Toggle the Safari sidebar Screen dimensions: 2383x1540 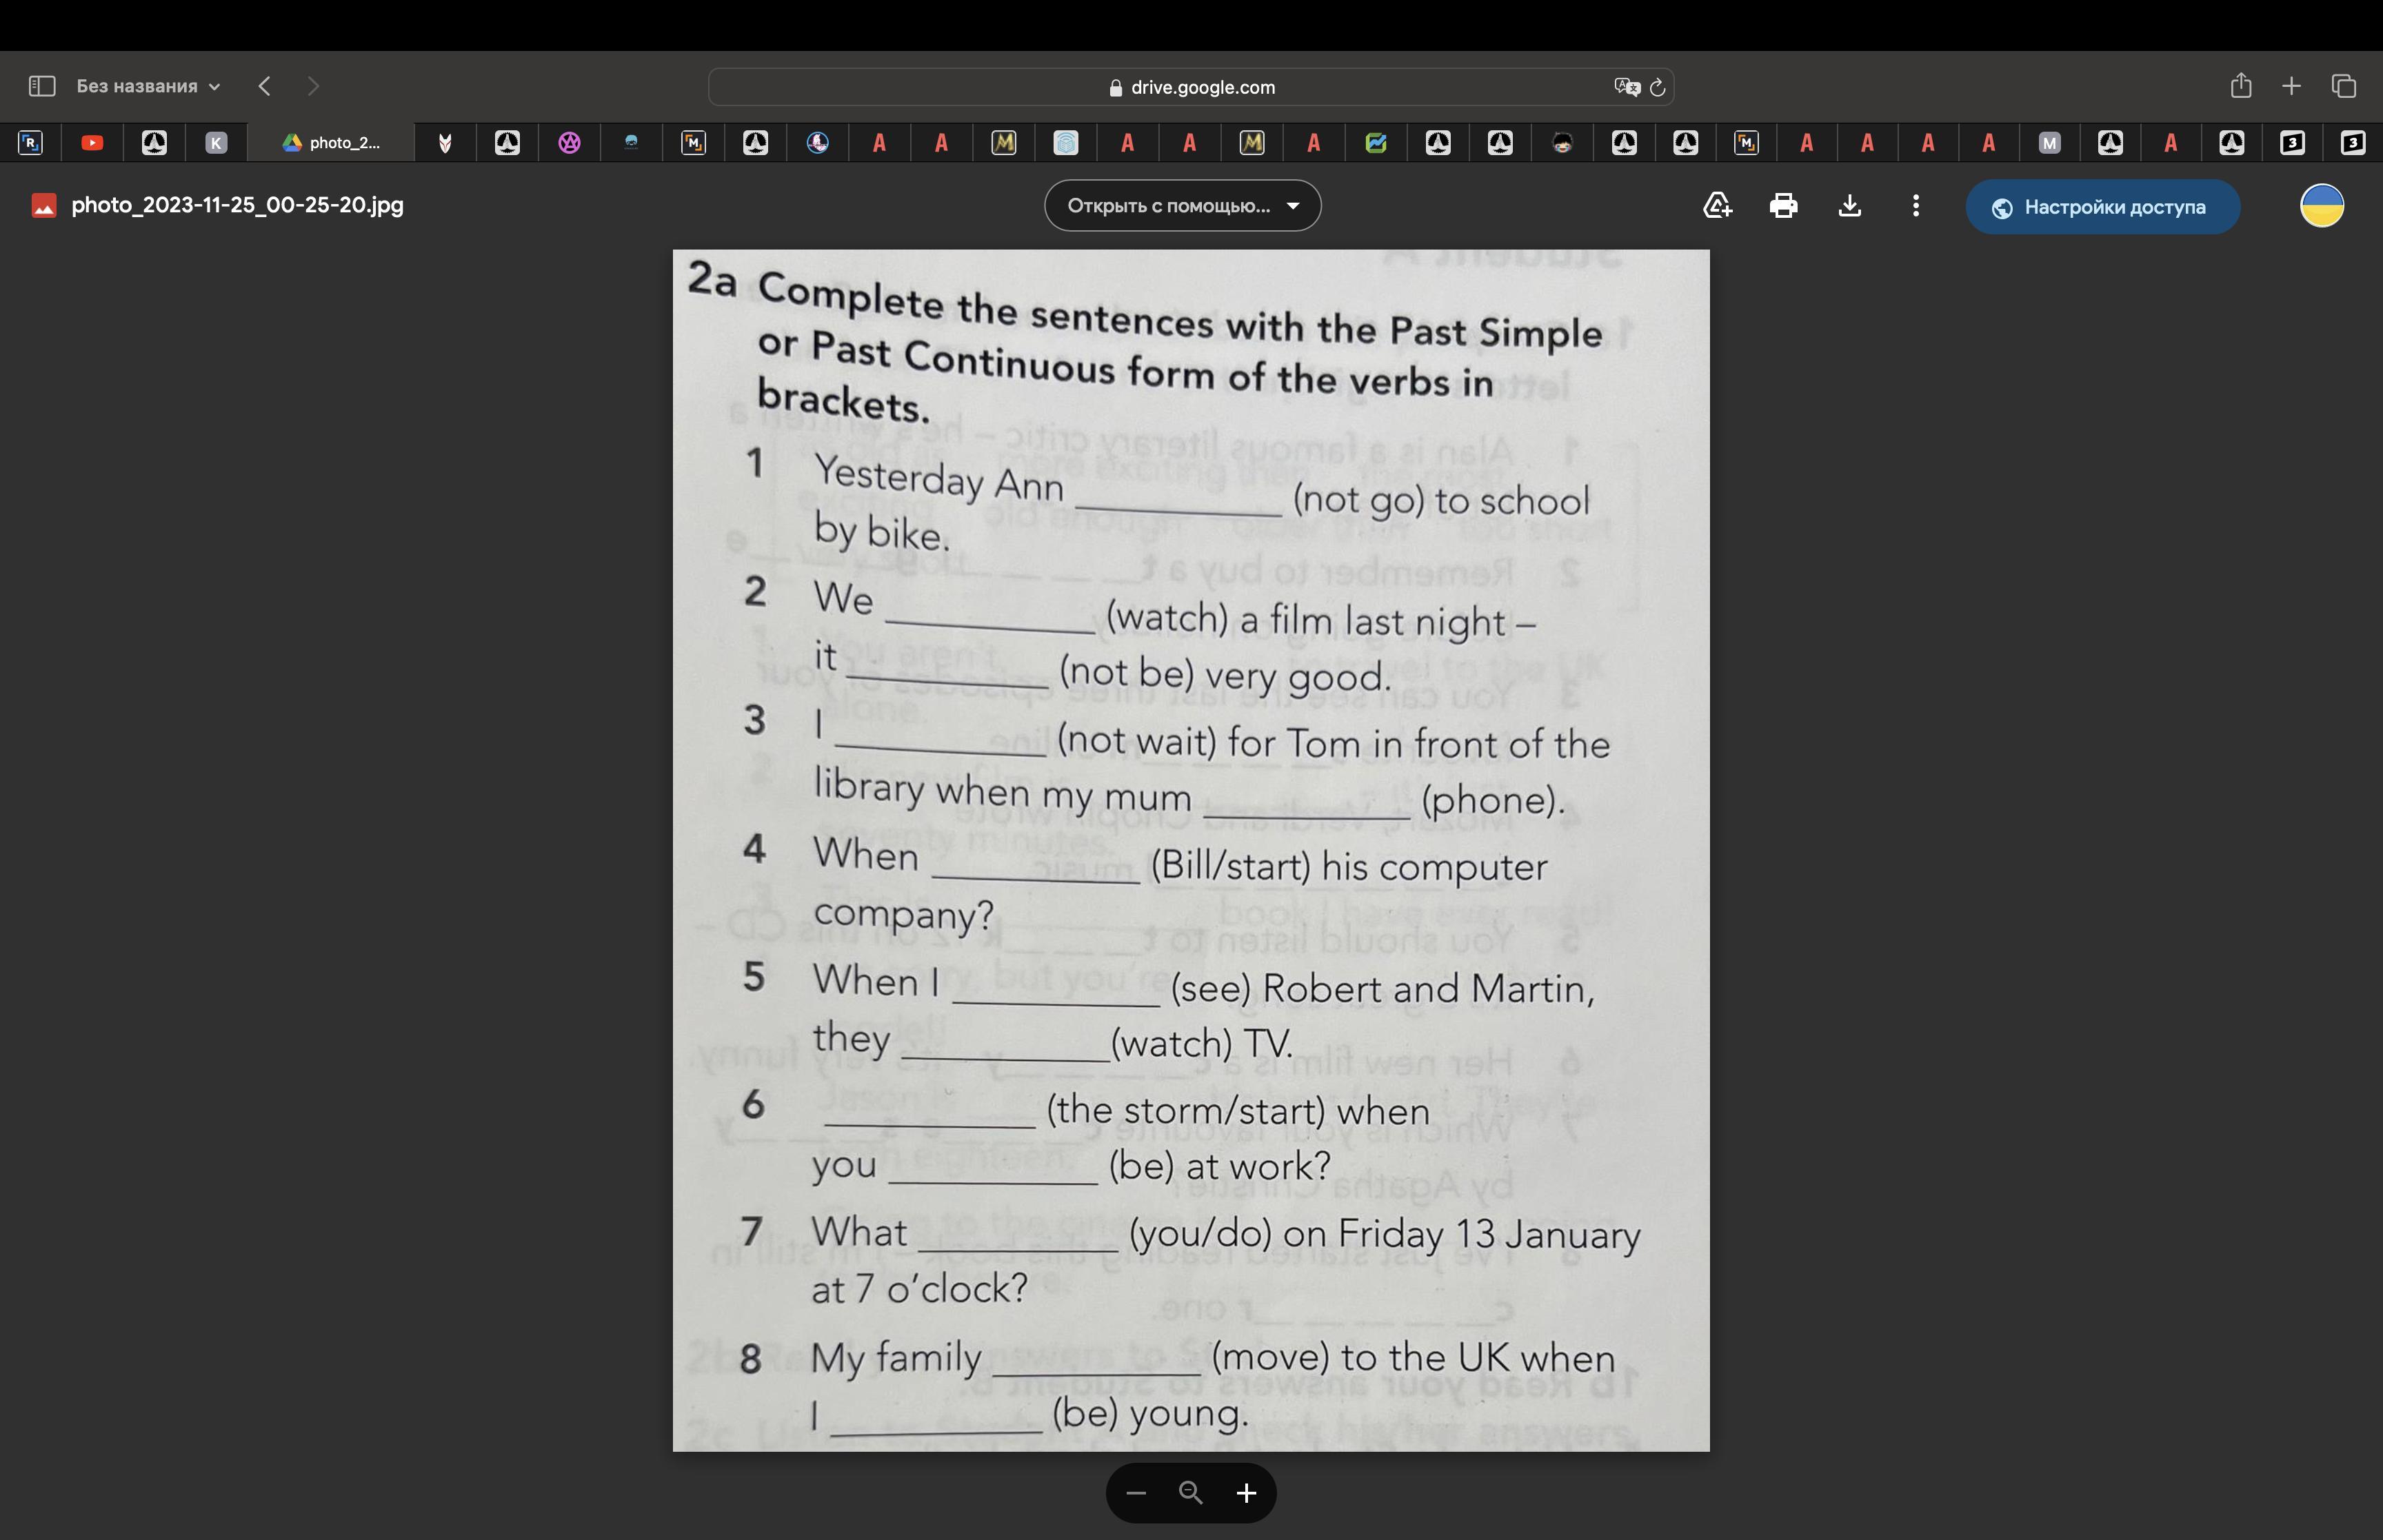(x=42, y=86)
